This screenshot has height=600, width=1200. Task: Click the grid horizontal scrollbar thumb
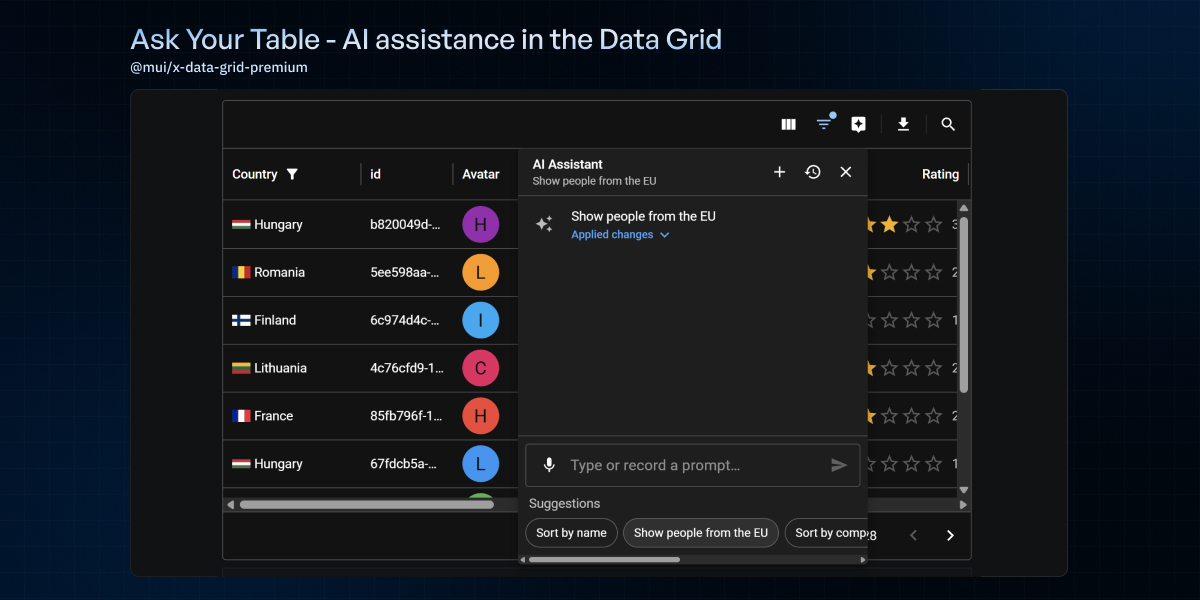pyautogui.click(x=366, y=504)
